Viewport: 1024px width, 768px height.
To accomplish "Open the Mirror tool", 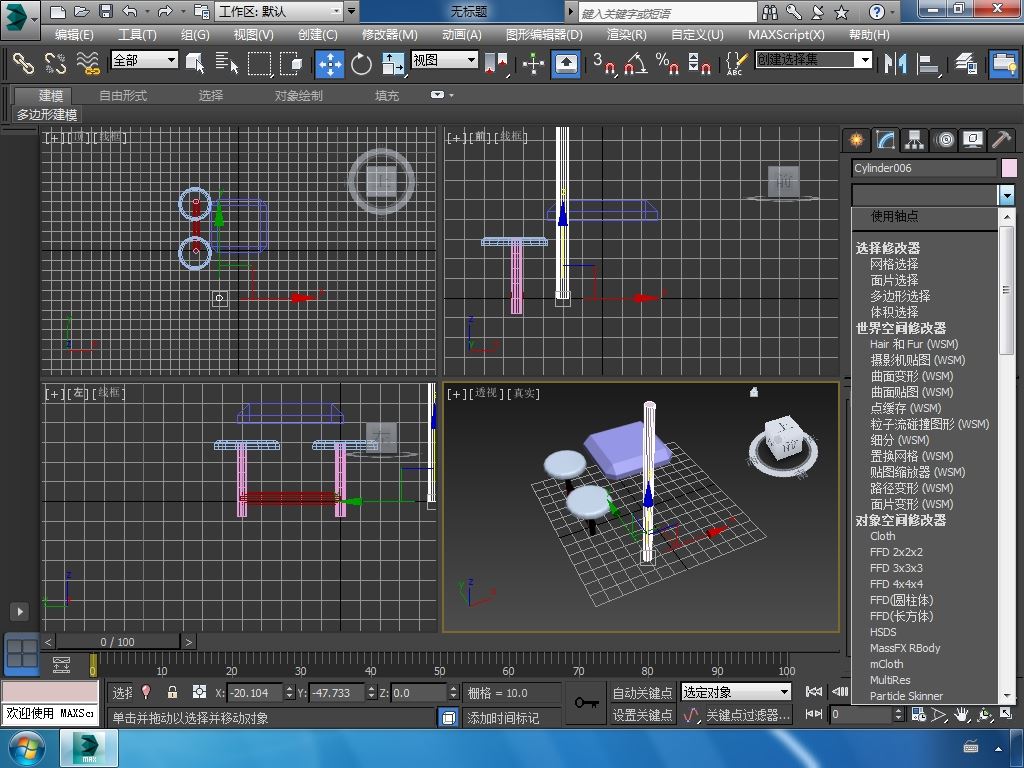I will coord(894,63).
